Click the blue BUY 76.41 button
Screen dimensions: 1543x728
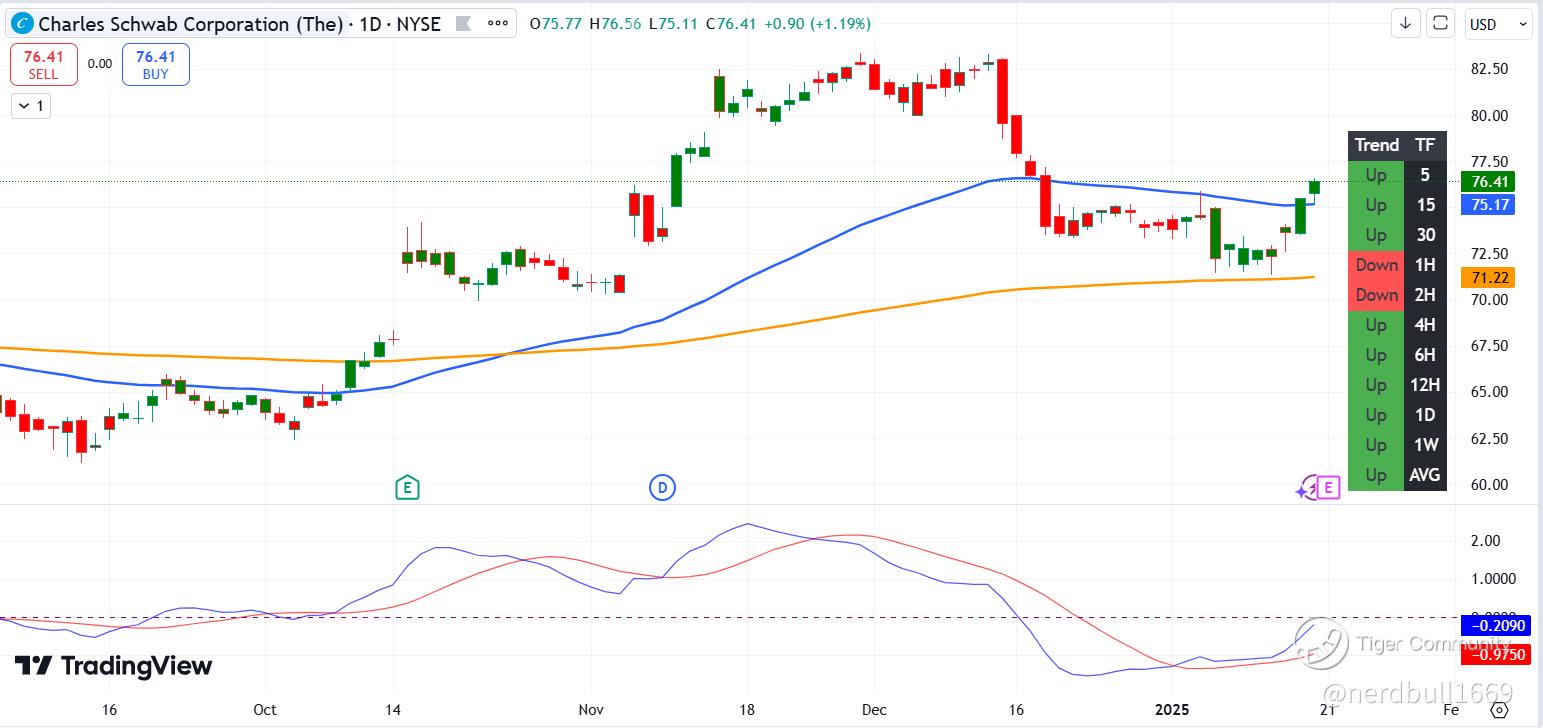155,64
